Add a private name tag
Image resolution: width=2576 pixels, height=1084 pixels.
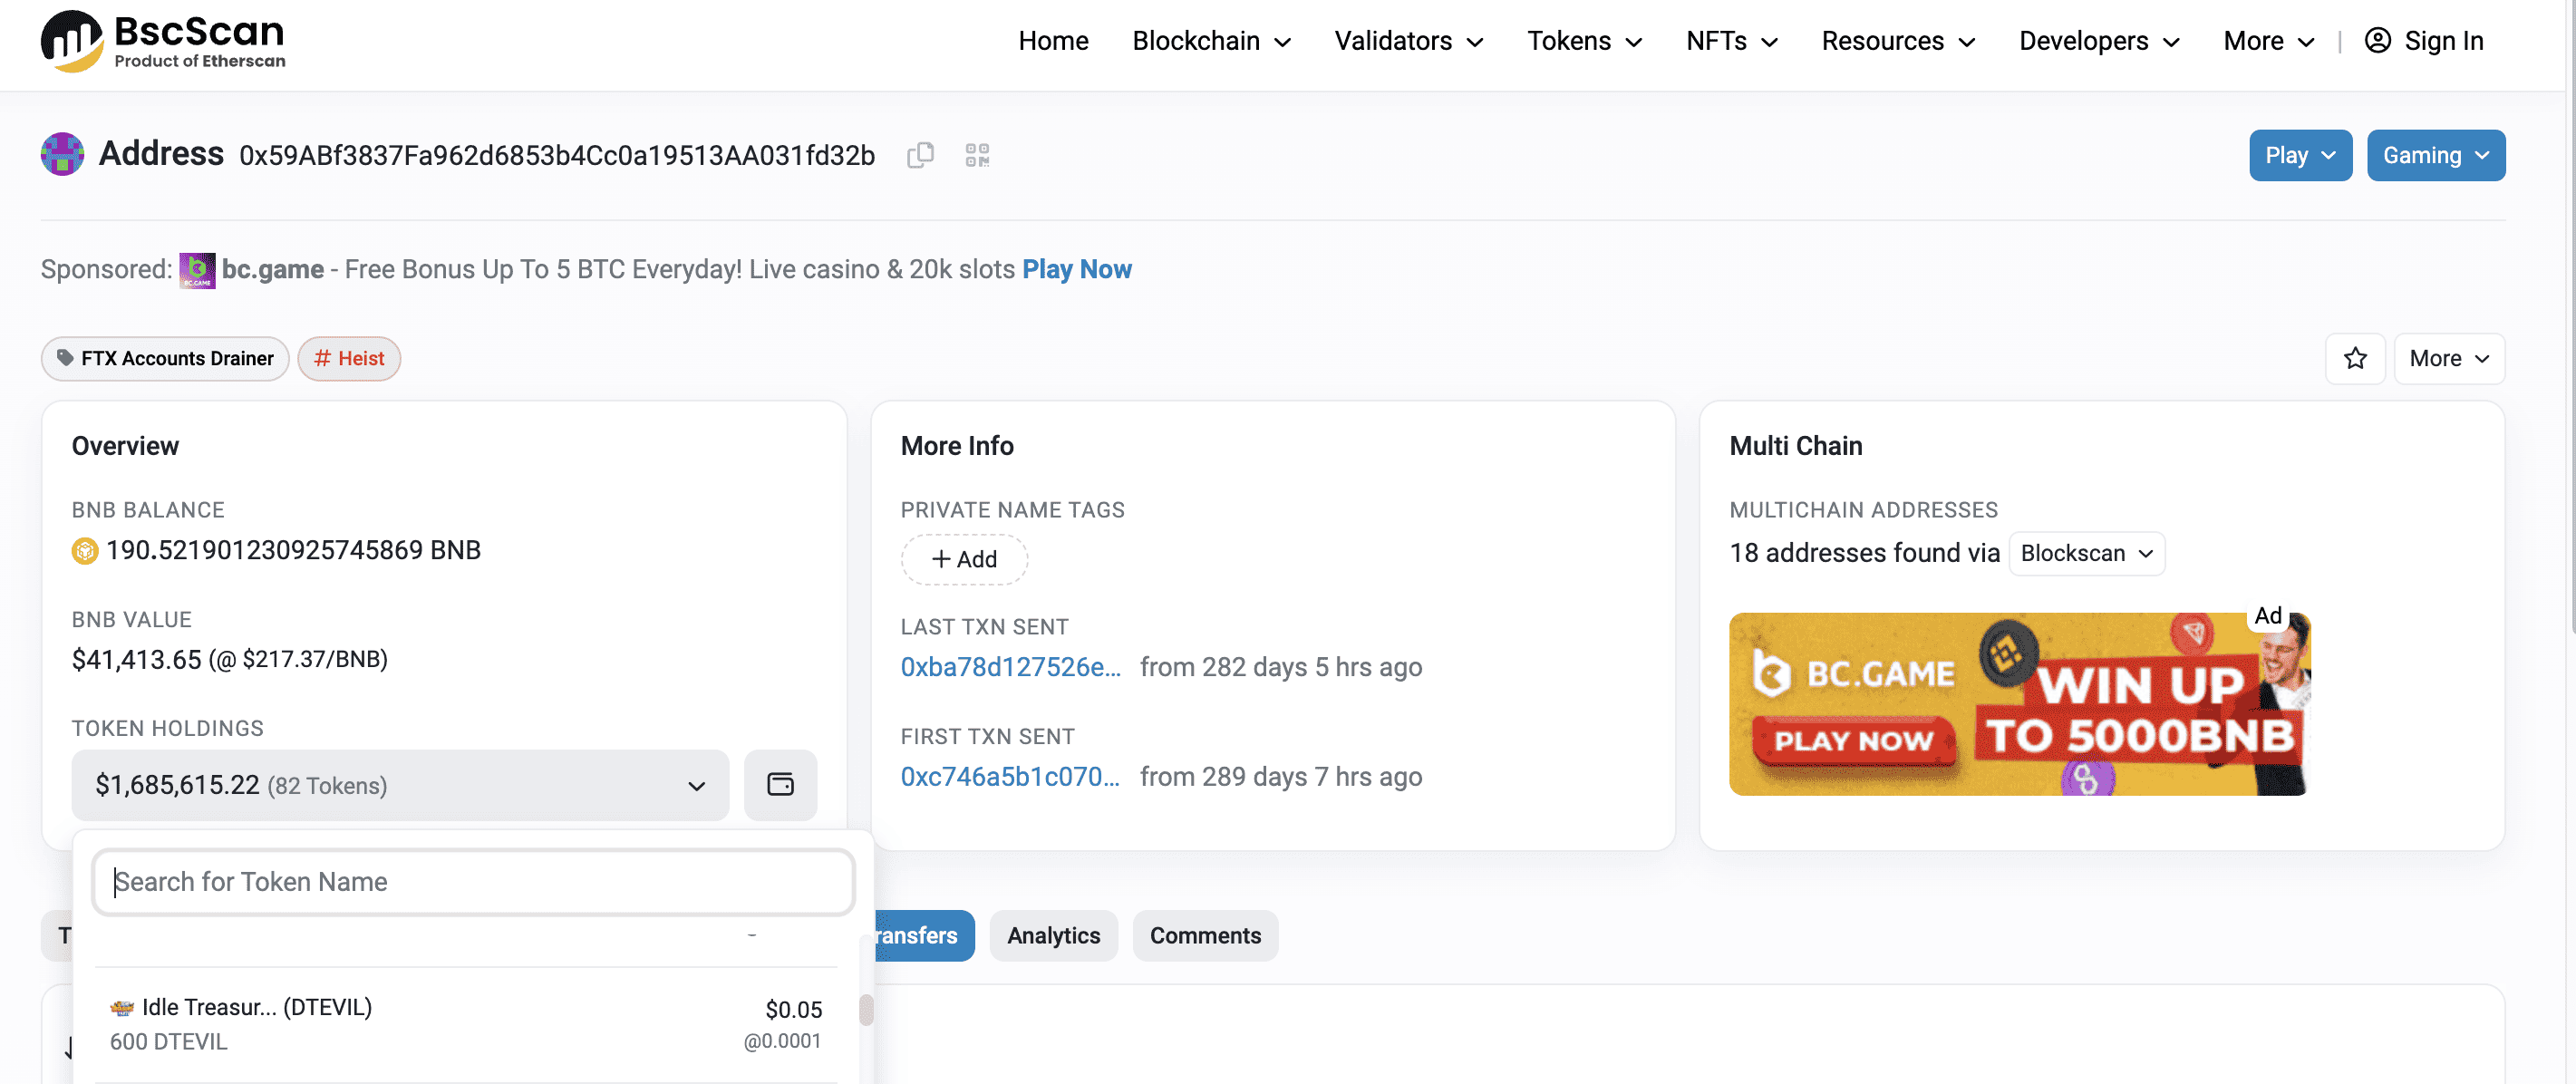[x=964, y=559]
